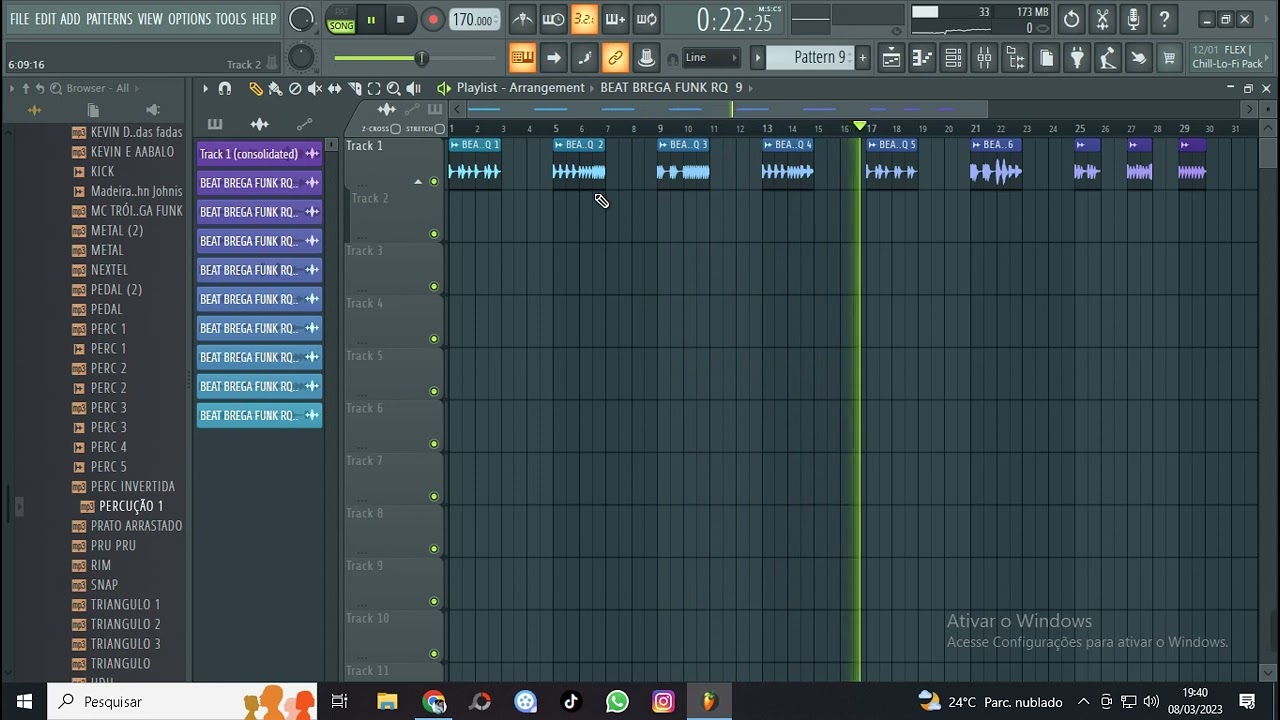Screen dimensions: 1280x720
Task: Expand TRIANGULO 1 folder in browser
Action: 79,605
